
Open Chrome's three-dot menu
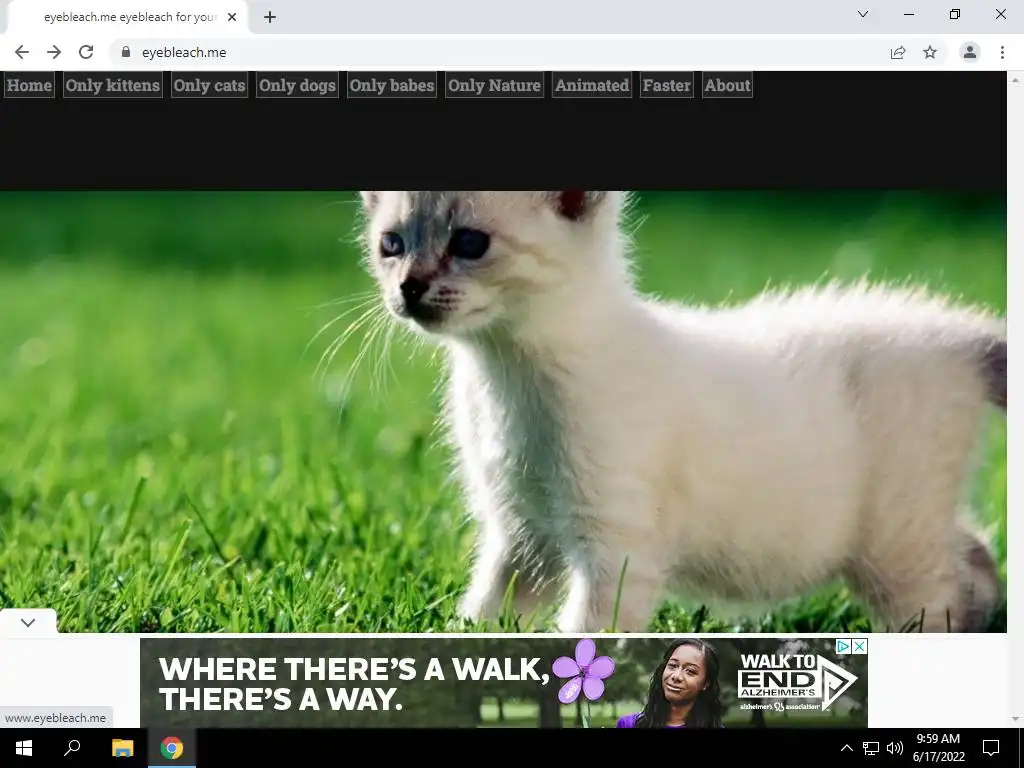click(1002, 52)
